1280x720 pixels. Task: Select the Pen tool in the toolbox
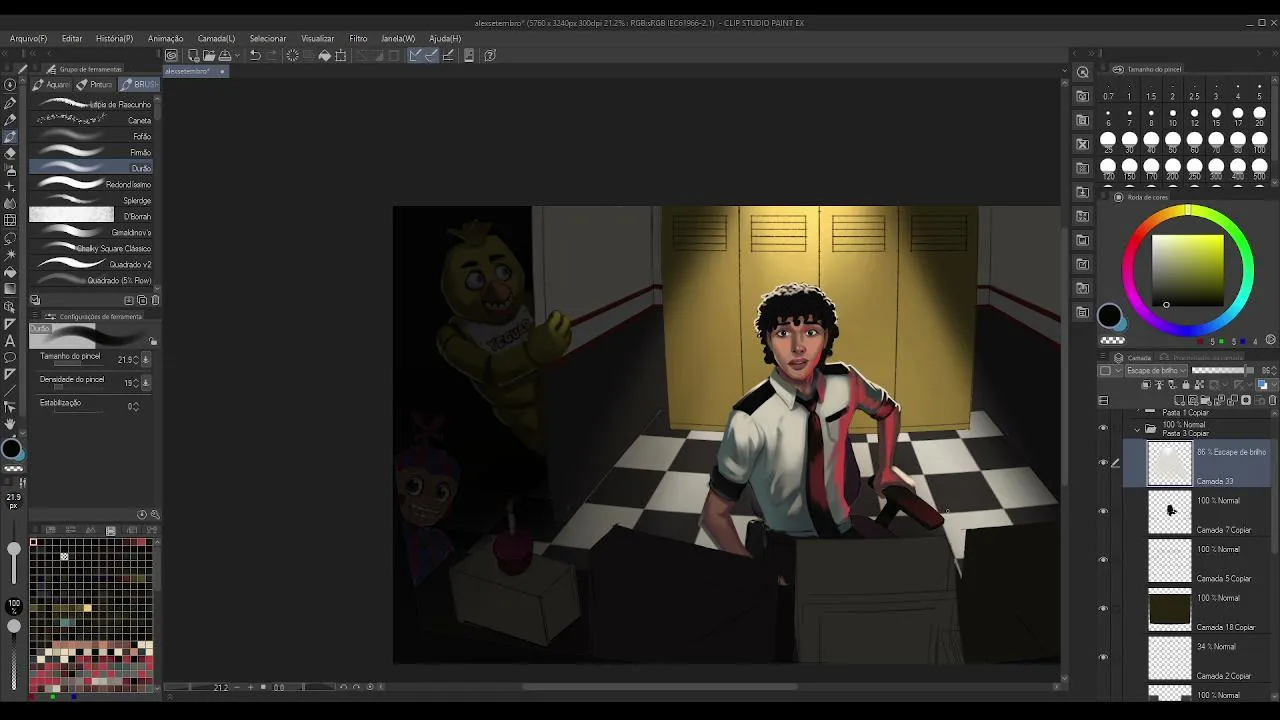coord(10,103)
